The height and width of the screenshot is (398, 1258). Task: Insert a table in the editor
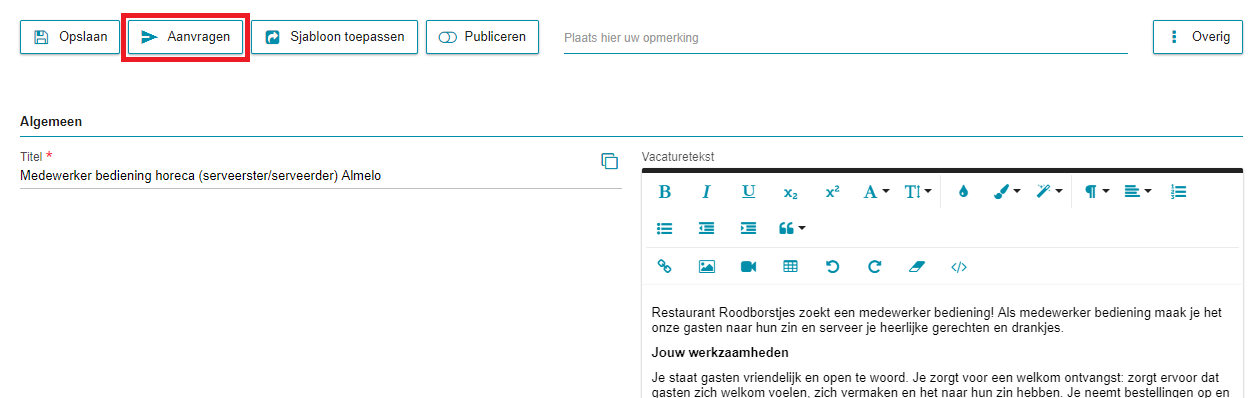tap(790, 266)
